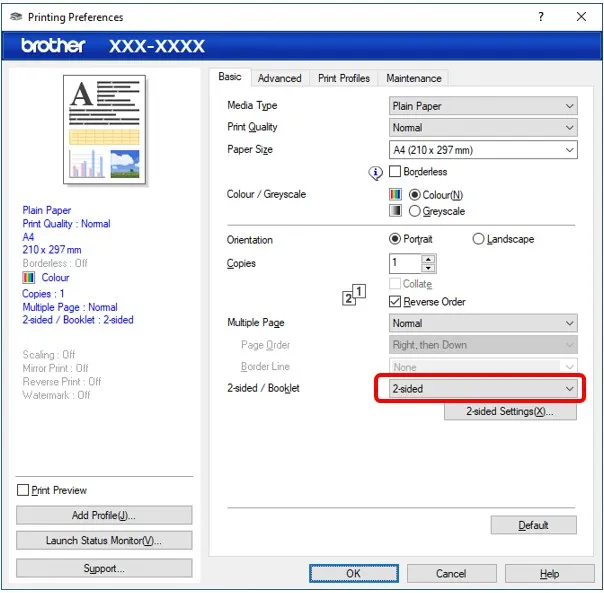Switch to the Advanced tab
The height and width of the screenshot is (593, 604).
pyautogui.click(x=279, y=78)
